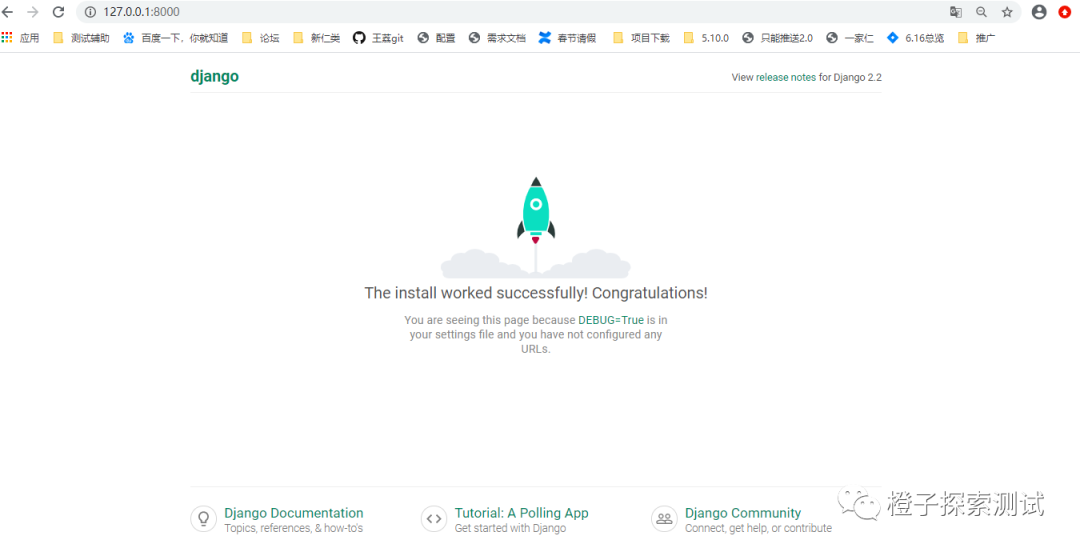Reload the page with the refresh icon
Image resolution: width=1080 pixels, height=552 pixels.
59,12
